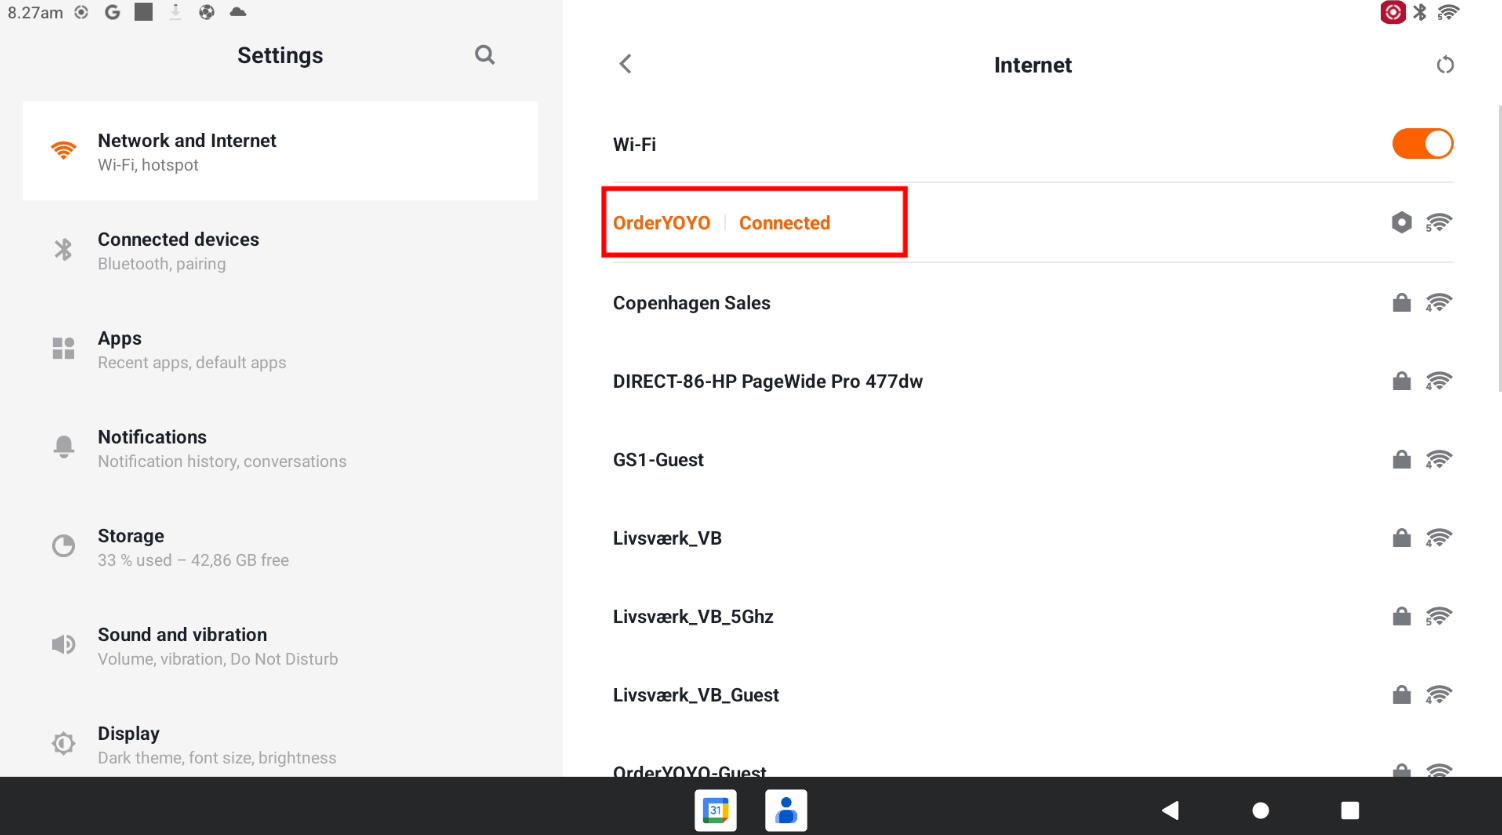Open Sound and vibration settings
The height and width of the screenshot is (835, 1502).
click(x=280, y=646)
